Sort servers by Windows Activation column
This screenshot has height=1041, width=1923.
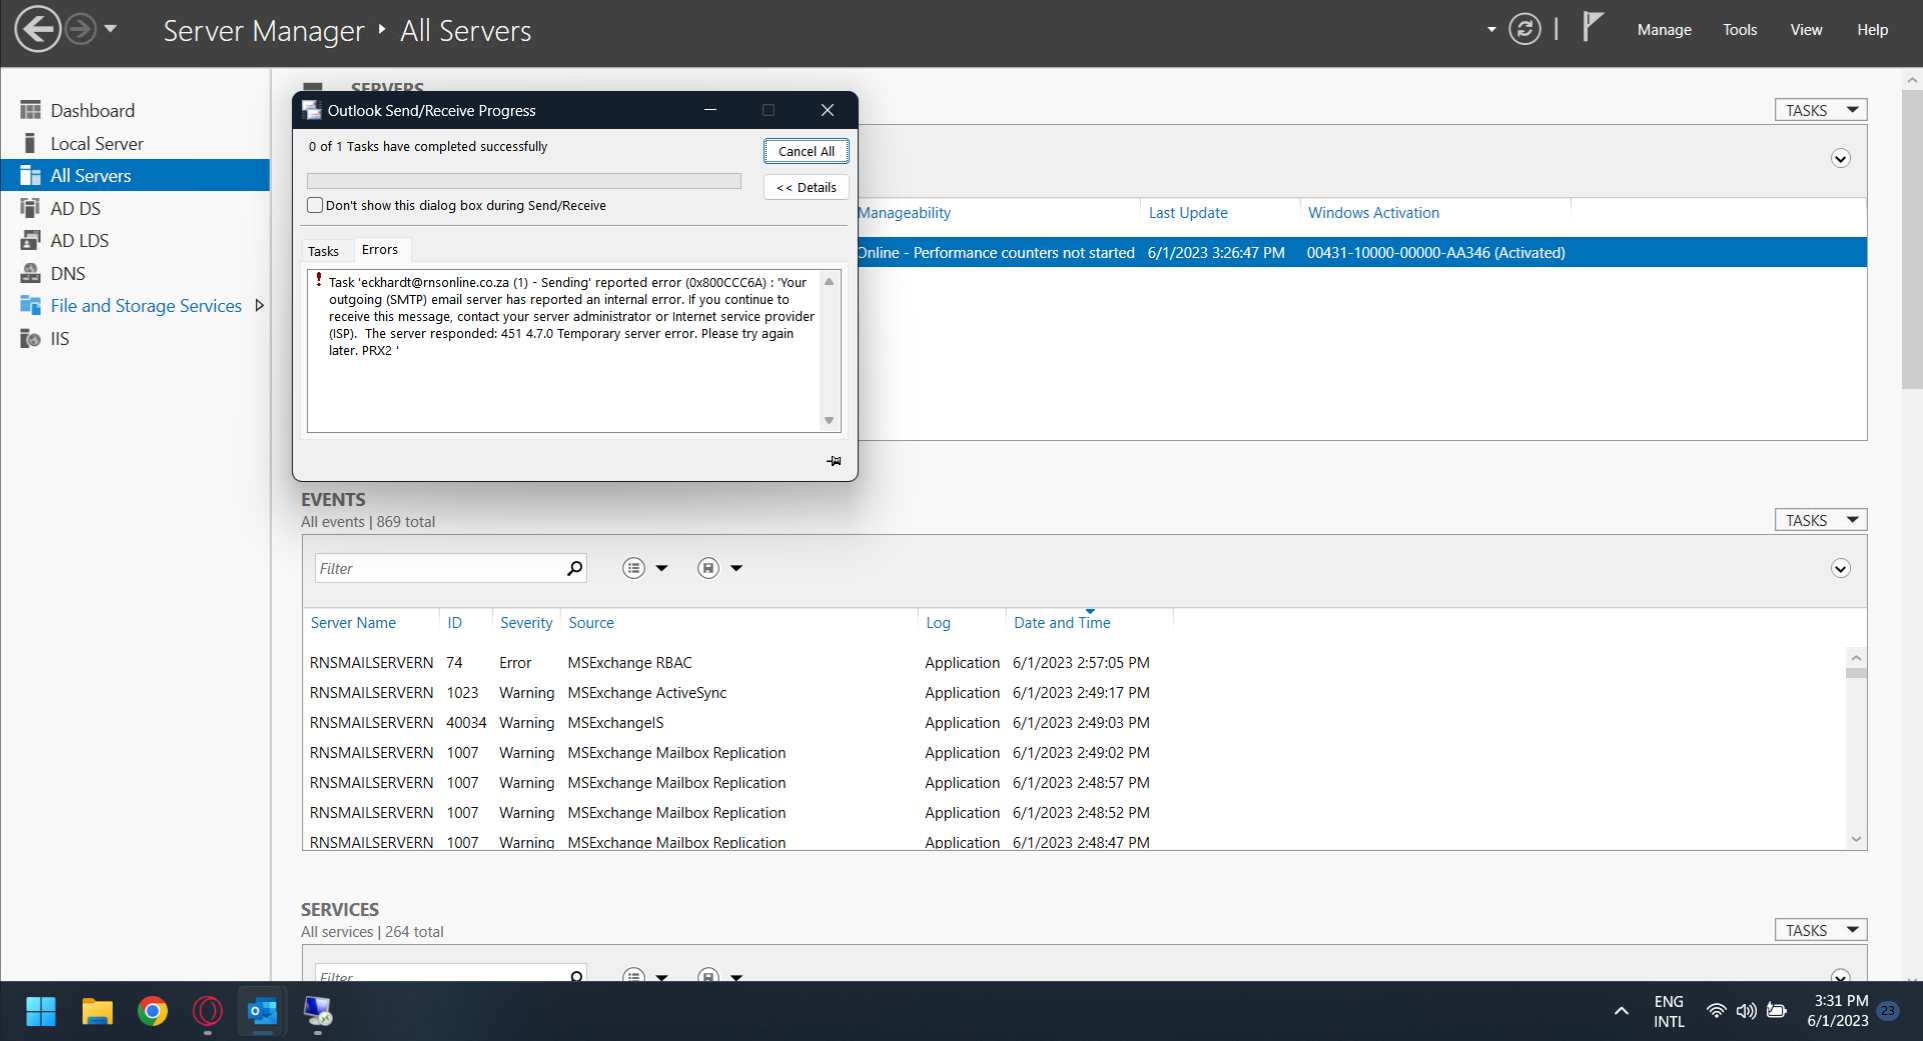(1373, 212)
